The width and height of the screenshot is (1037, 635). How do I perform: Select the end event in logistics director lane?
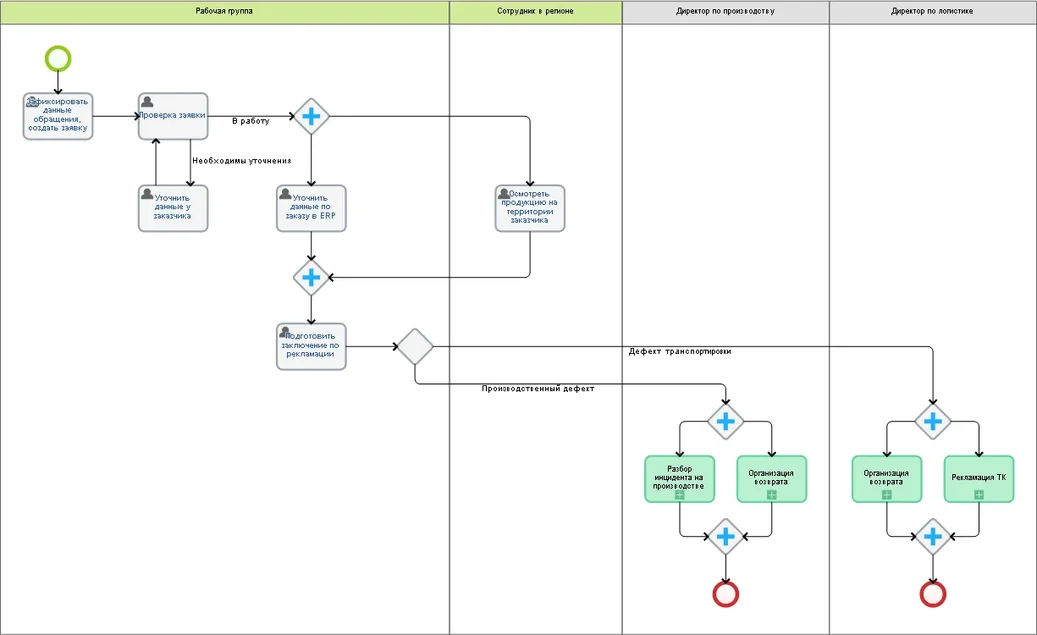(933, 594)
